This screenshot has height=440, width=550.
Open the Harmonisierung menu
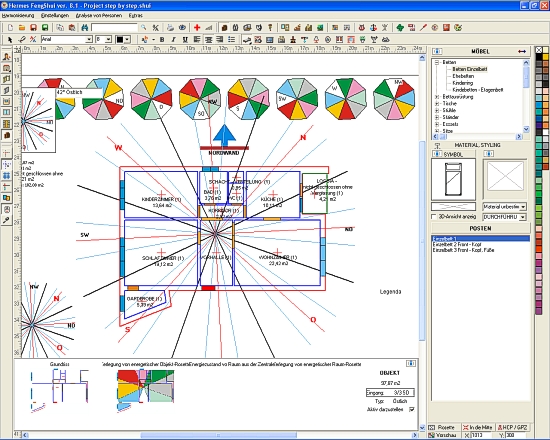pyautogui.click(x=18, y=15)
